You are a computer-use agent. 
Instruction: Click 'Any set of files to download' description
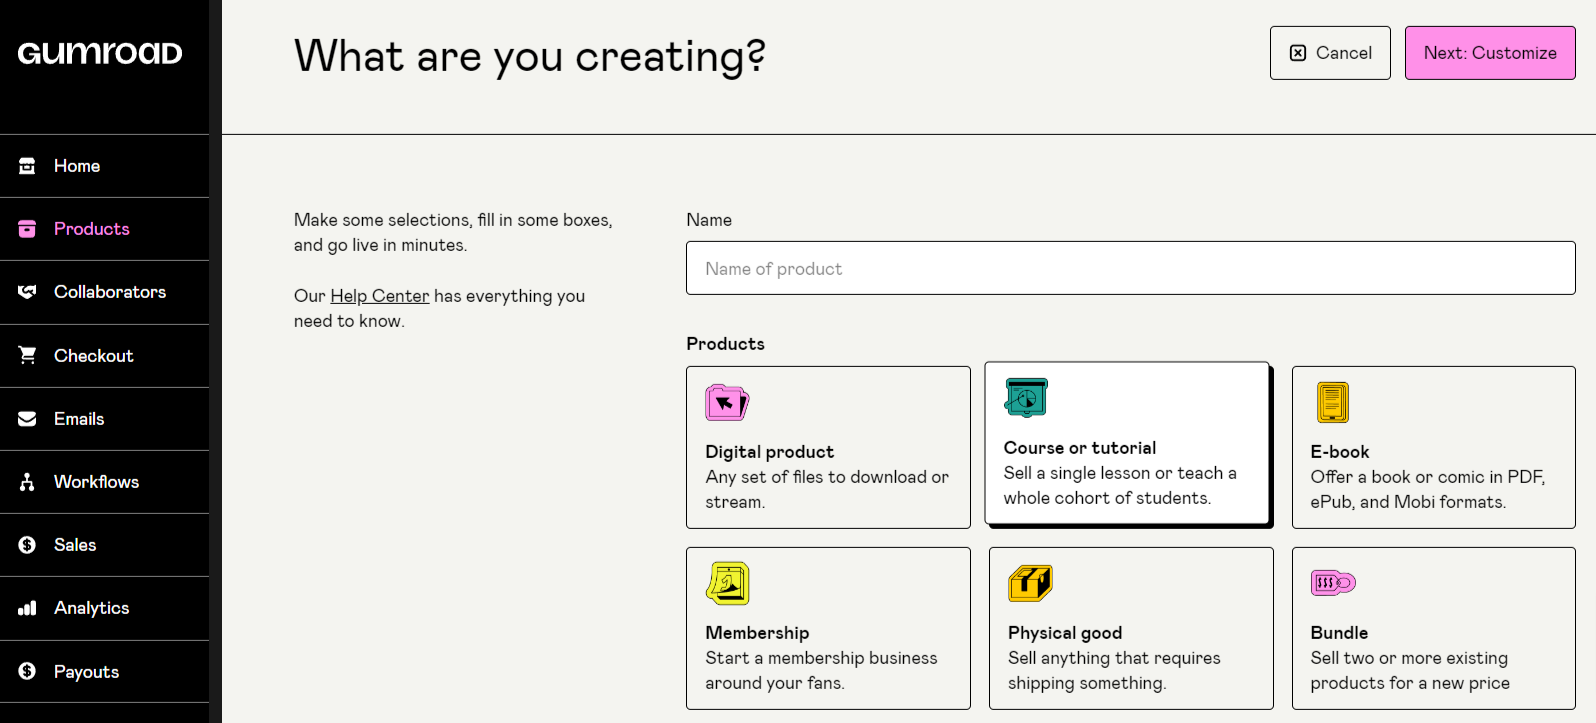(827, 489)
